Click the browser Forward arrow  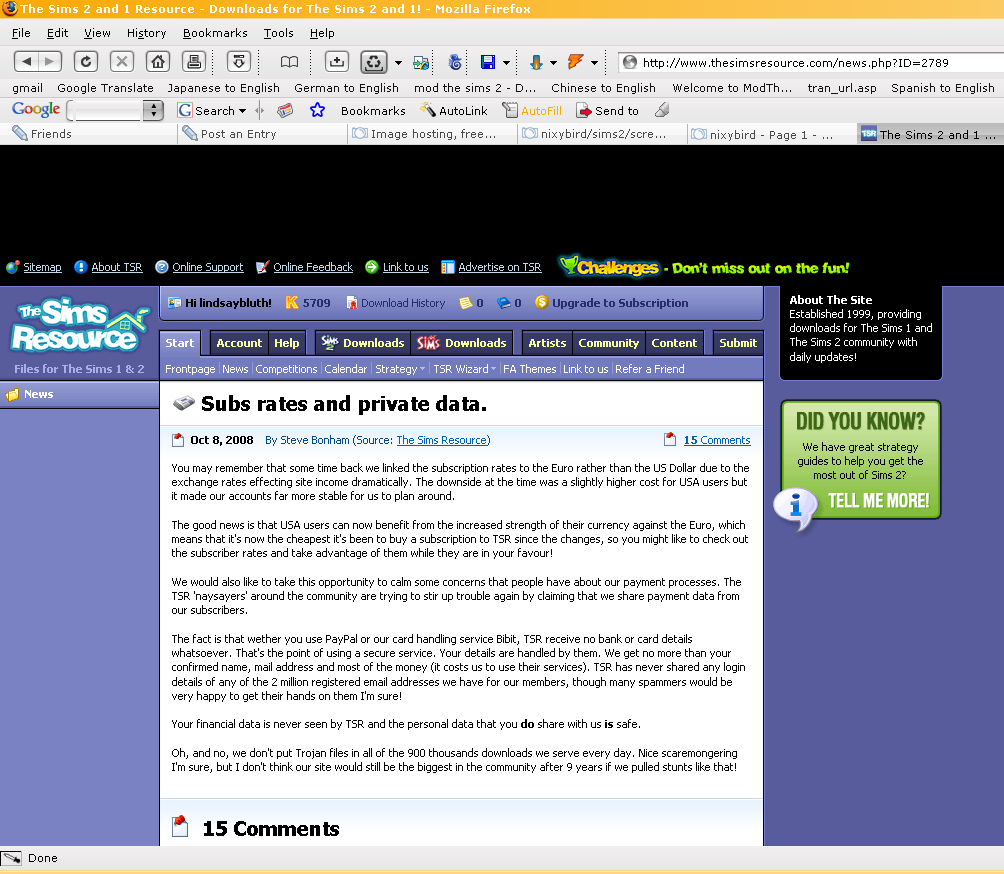point(50,62)
